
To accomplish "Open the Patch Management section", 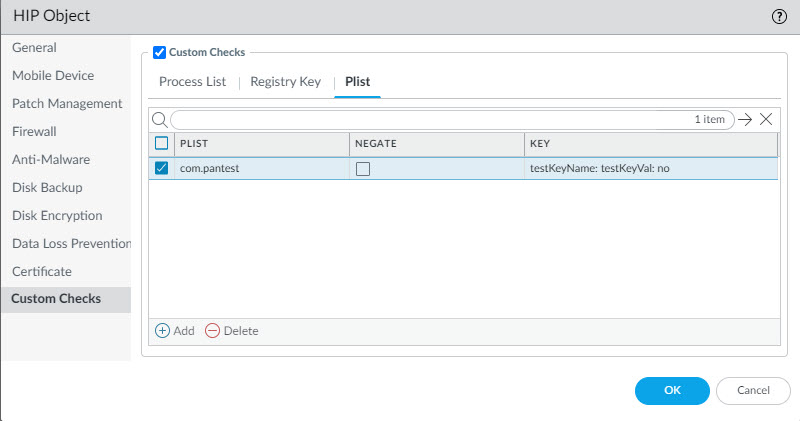I will coord(67,103).
